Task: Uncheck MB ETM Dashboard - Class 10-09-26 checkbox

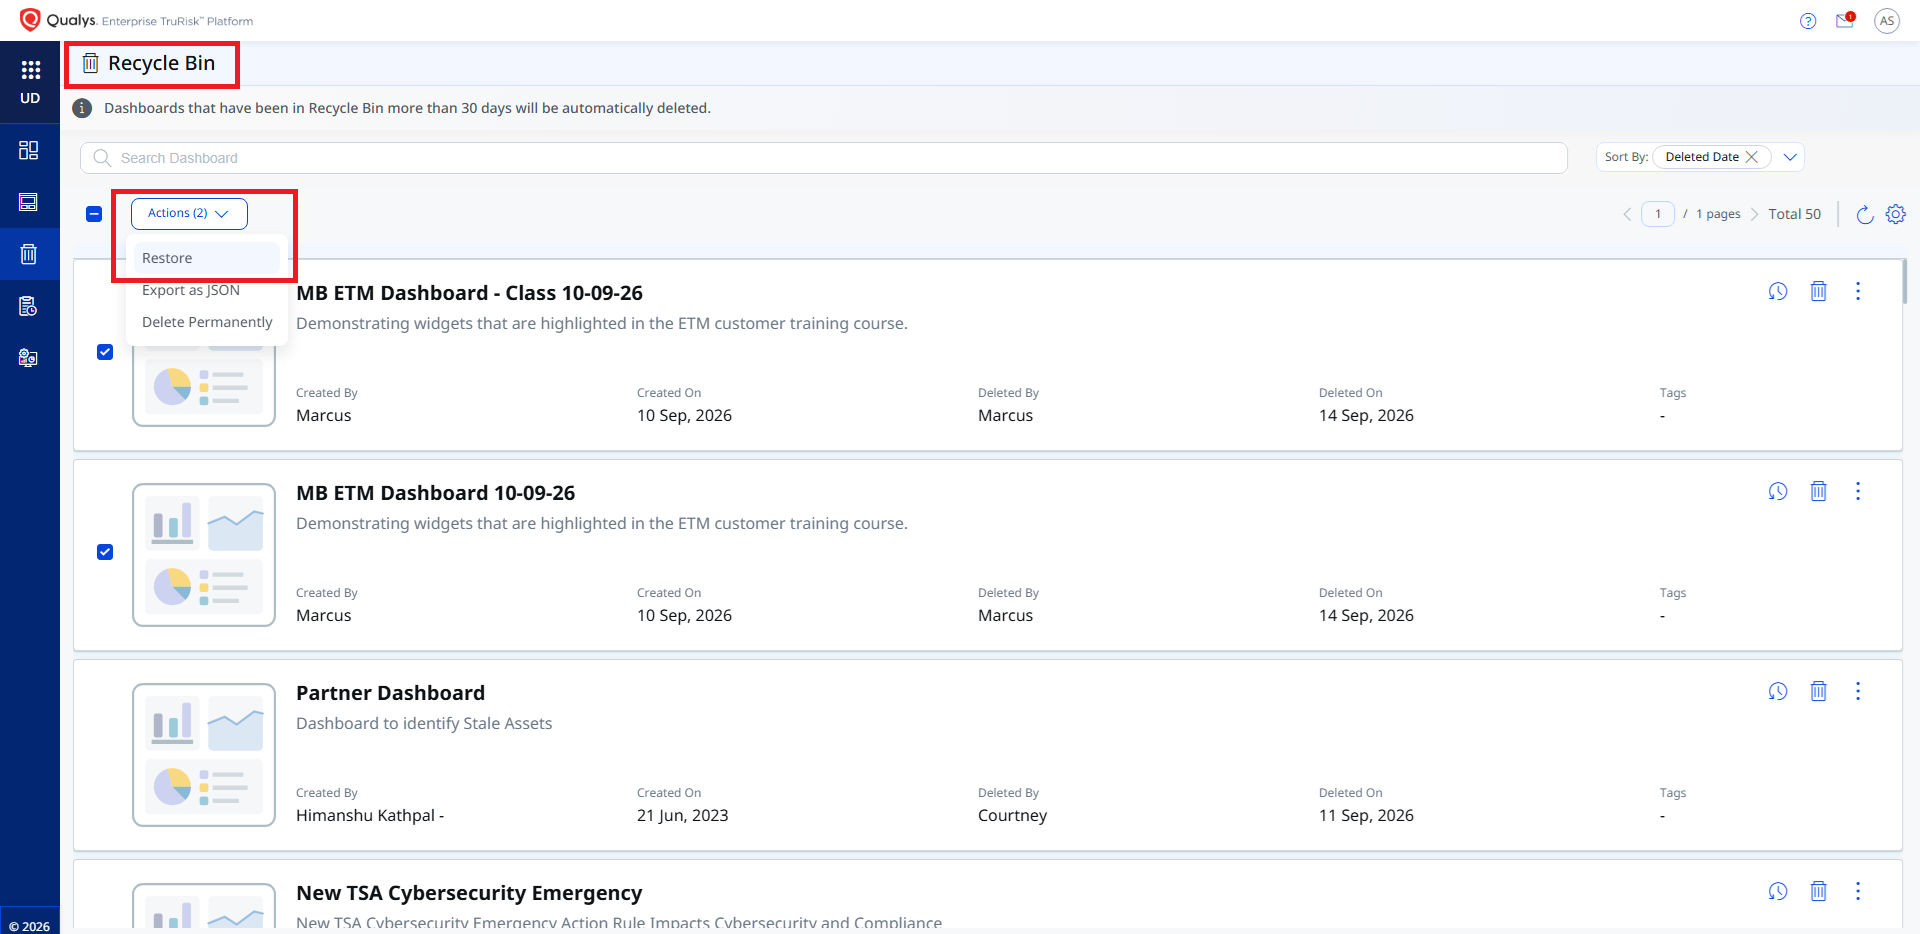Action: 105,352
